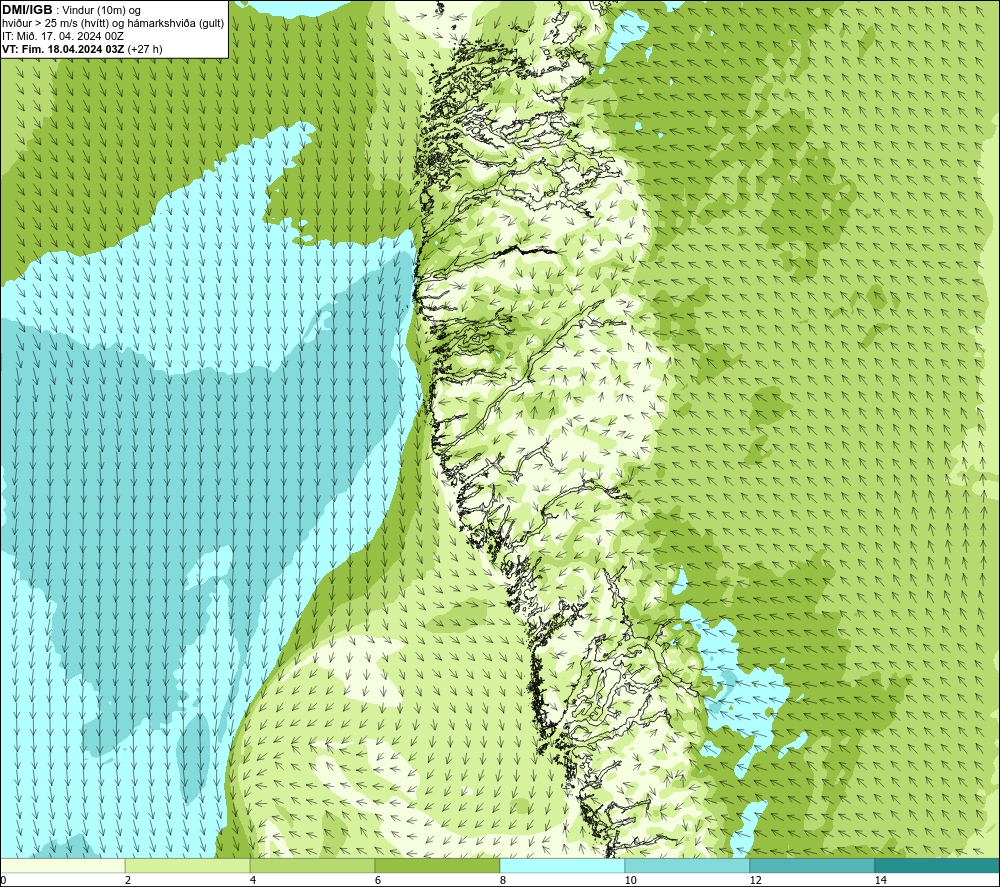Click the legend label '8'
1000x887 pixels.
pos(503,881)
